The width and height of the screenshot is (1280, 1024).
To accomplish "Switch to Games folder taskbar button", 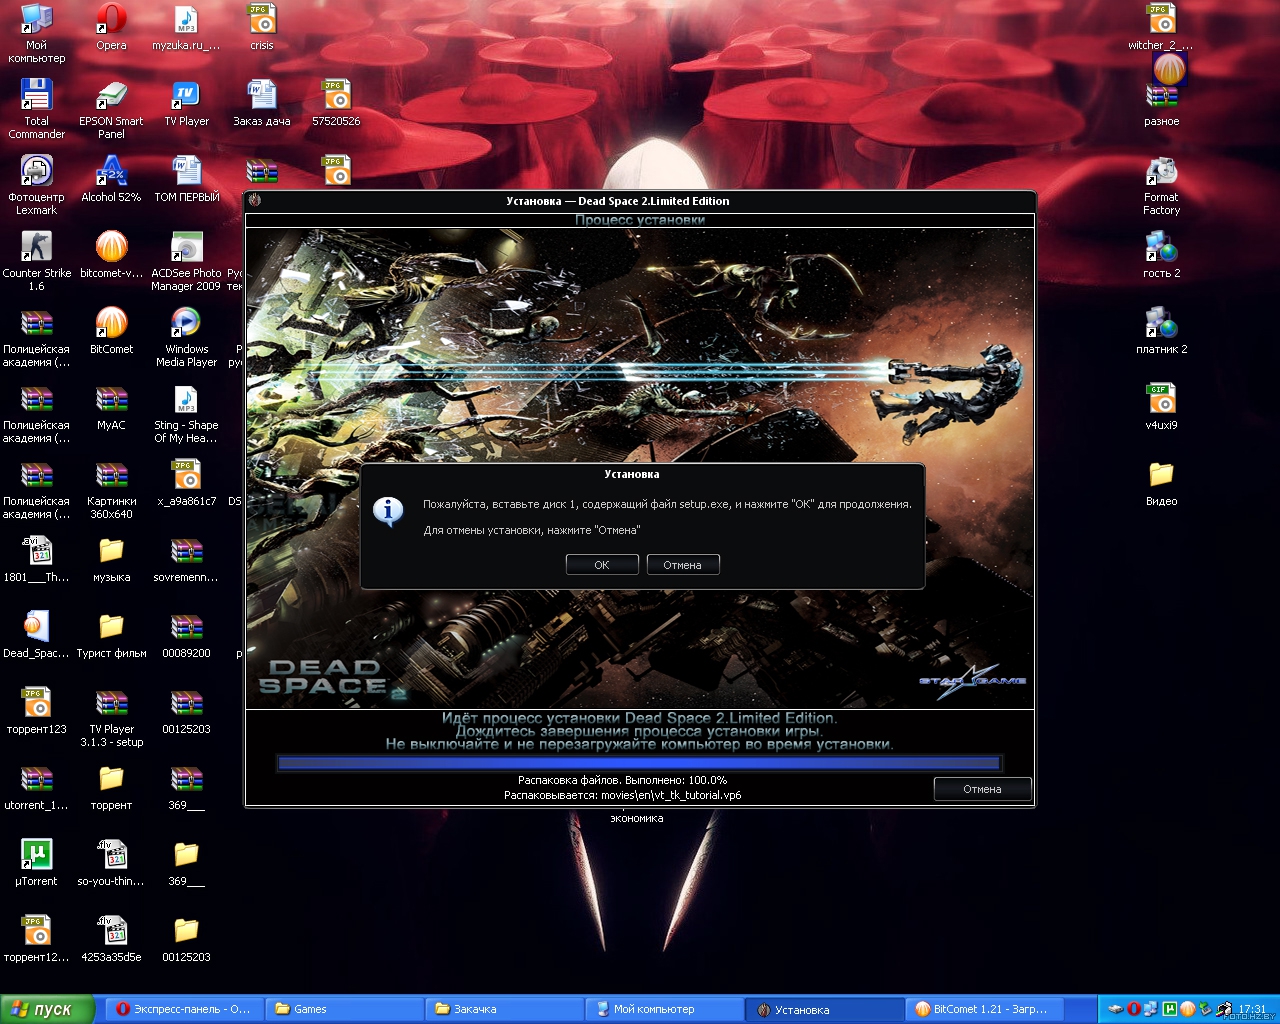I will (x=343, y=1009).
